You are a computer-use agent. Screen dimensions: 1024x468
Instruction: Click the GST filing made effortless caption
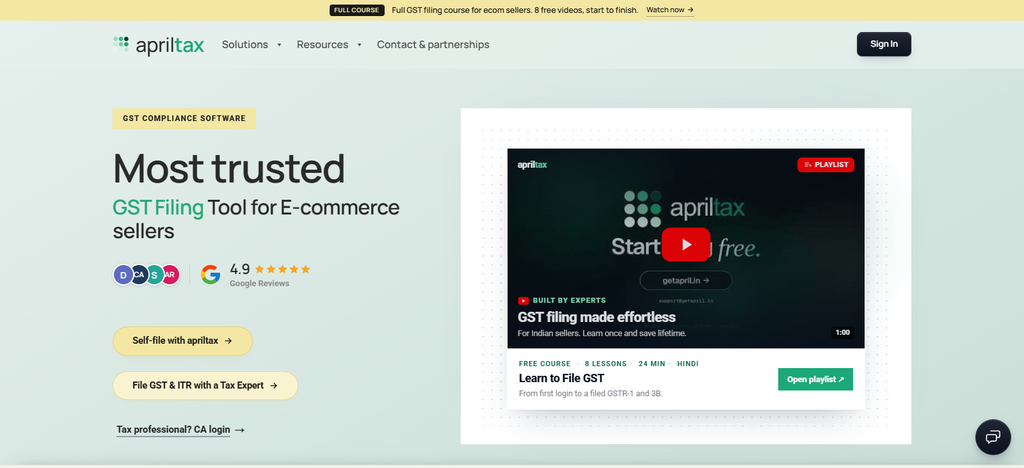click(596, 317)
